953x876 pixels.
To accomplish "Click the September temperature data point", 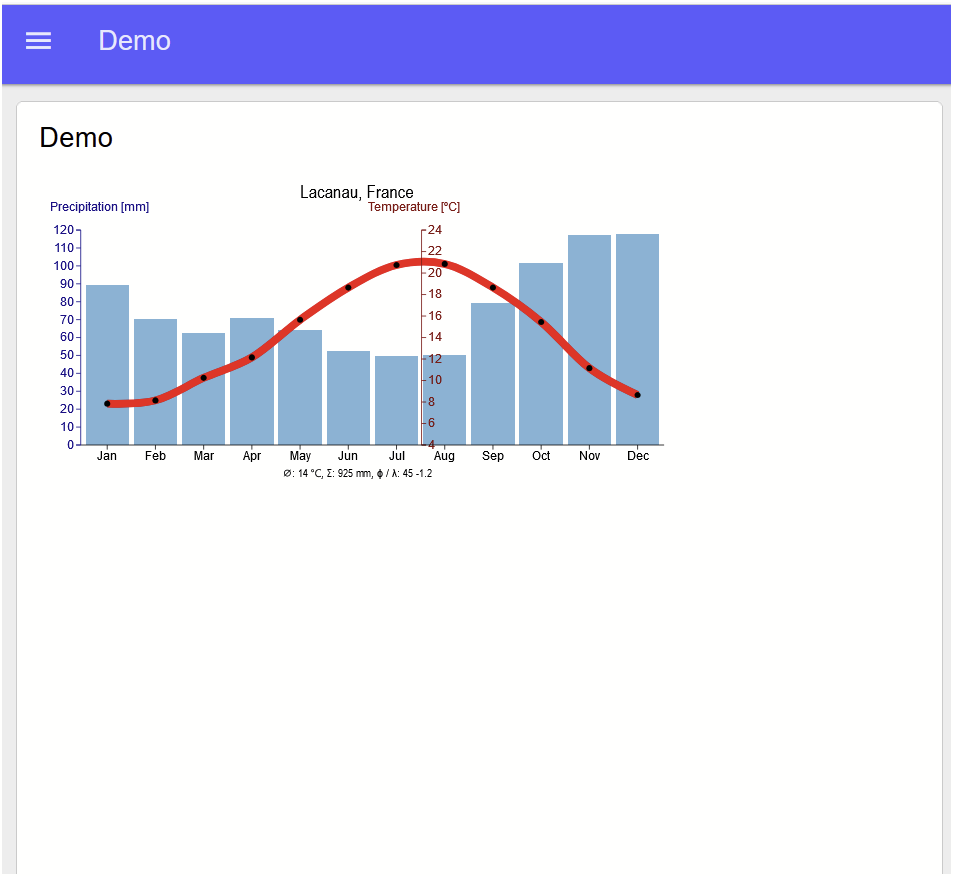I will pos(493,288).
